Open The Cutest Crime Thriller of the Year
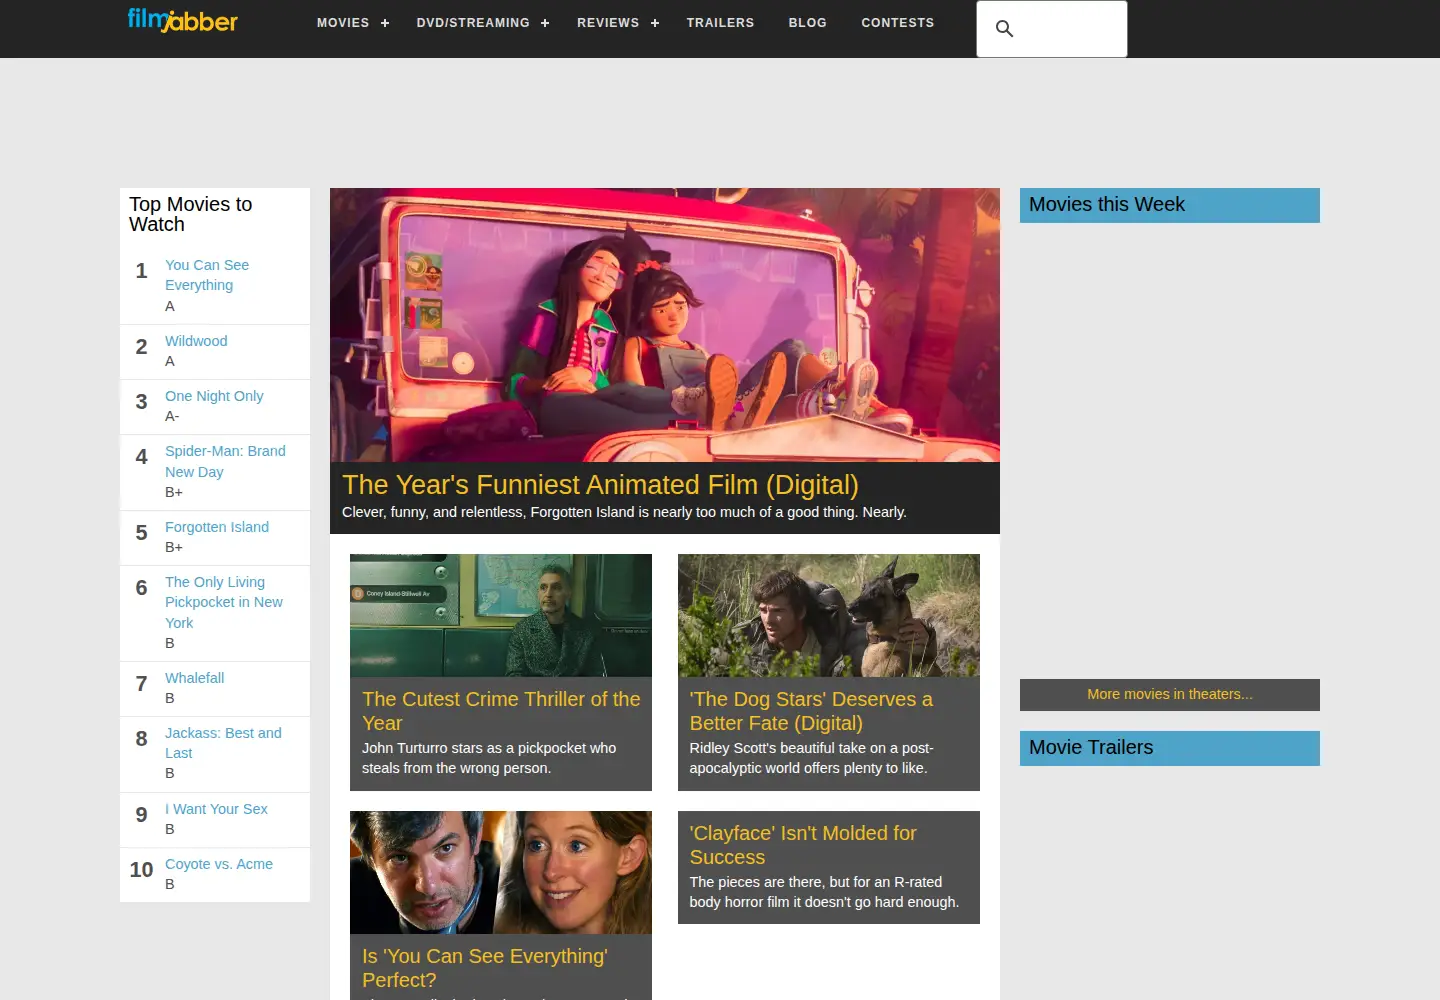Screen dimensions: 1440x1000 501,711
